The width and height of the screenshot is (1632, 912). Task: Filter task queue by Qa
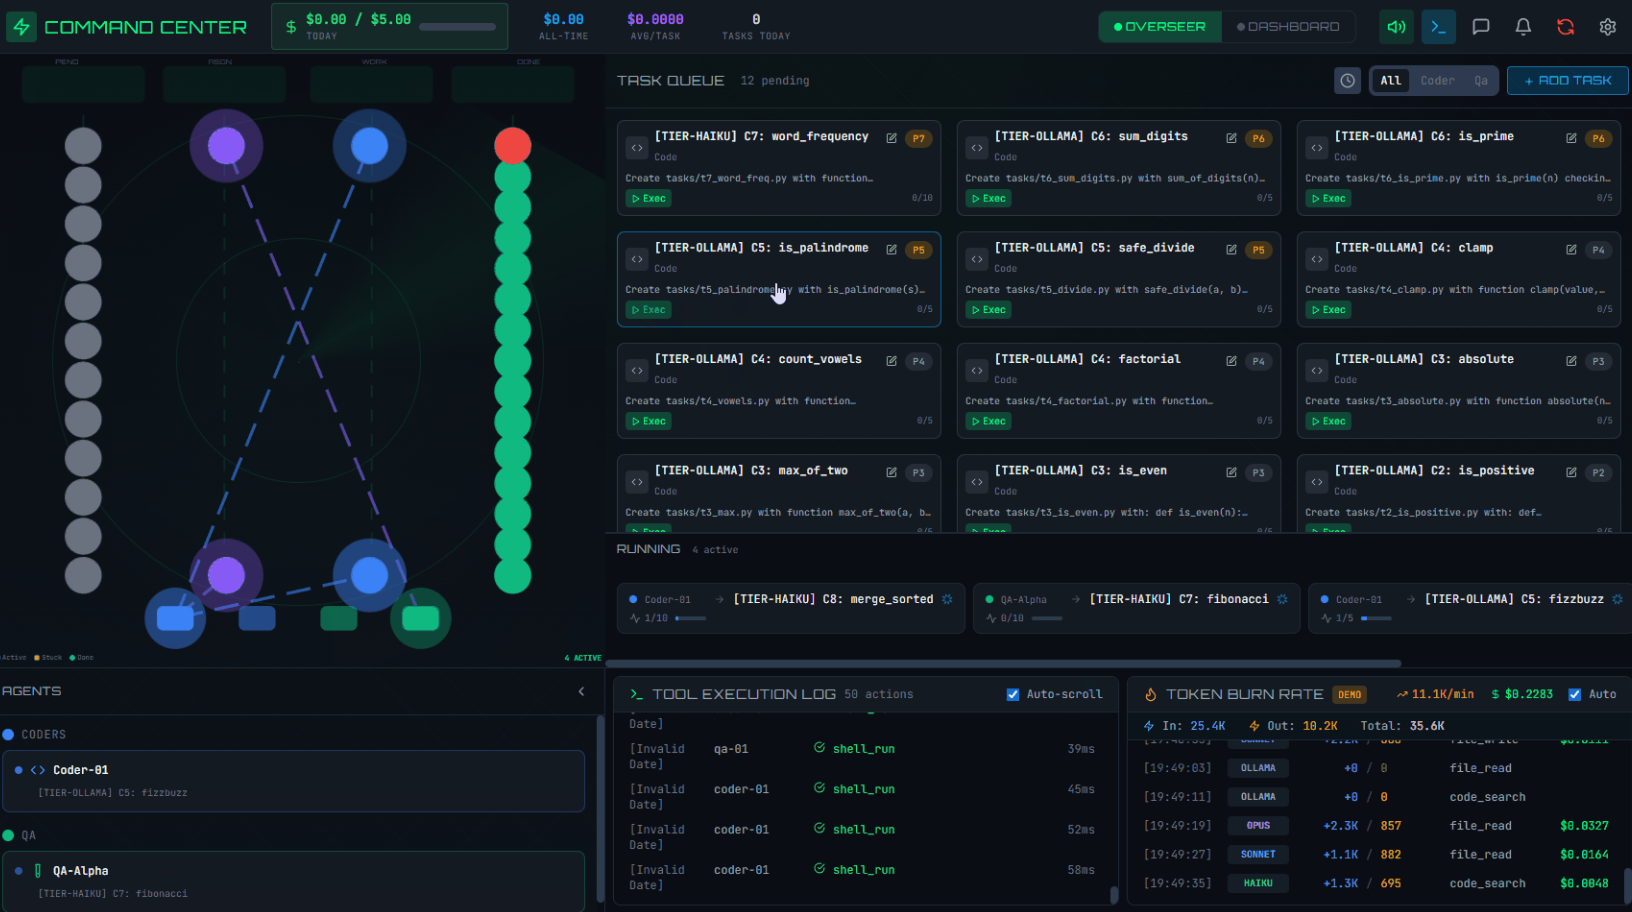tap(1481, 81)
